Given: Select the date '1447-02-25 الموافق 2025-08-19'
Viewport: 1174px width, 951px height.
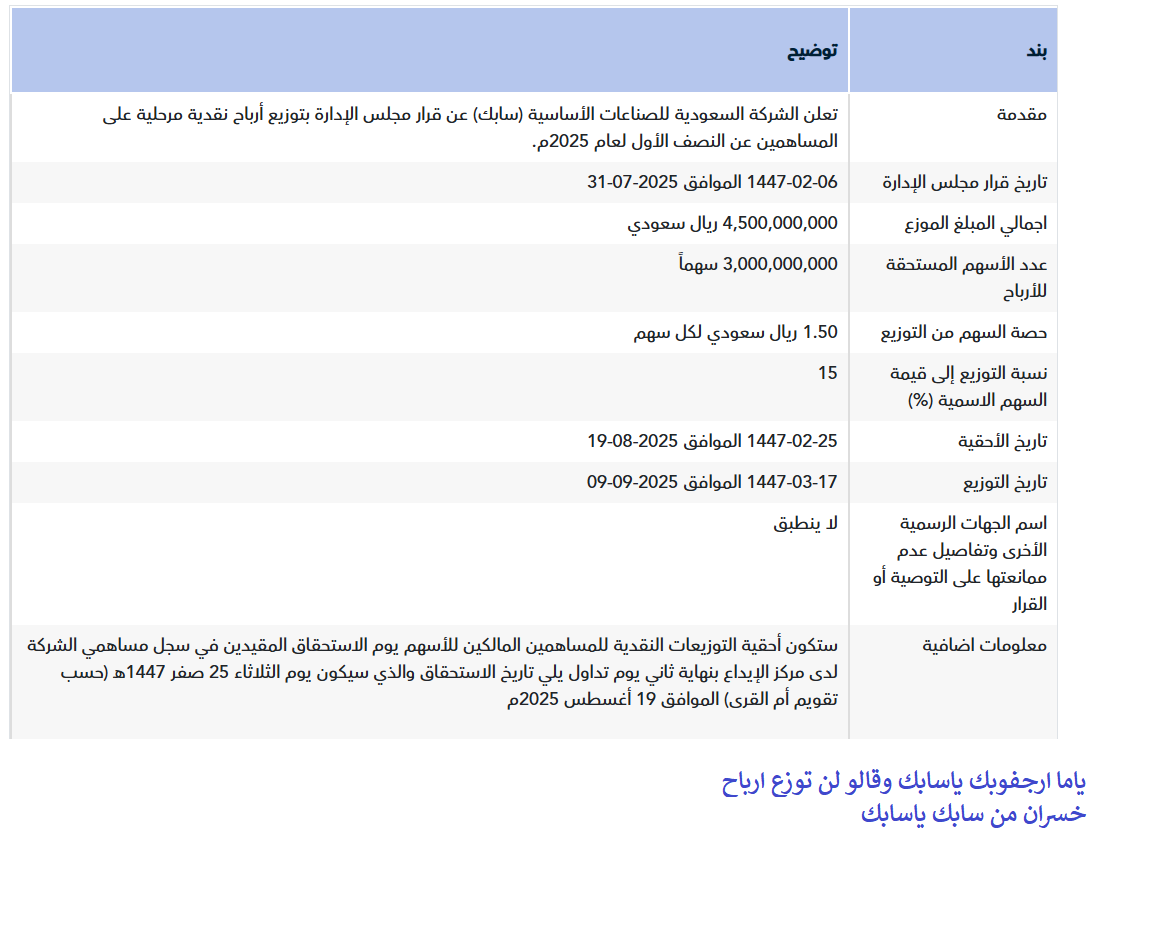Looking at the screenshot, I should point(712,441).
